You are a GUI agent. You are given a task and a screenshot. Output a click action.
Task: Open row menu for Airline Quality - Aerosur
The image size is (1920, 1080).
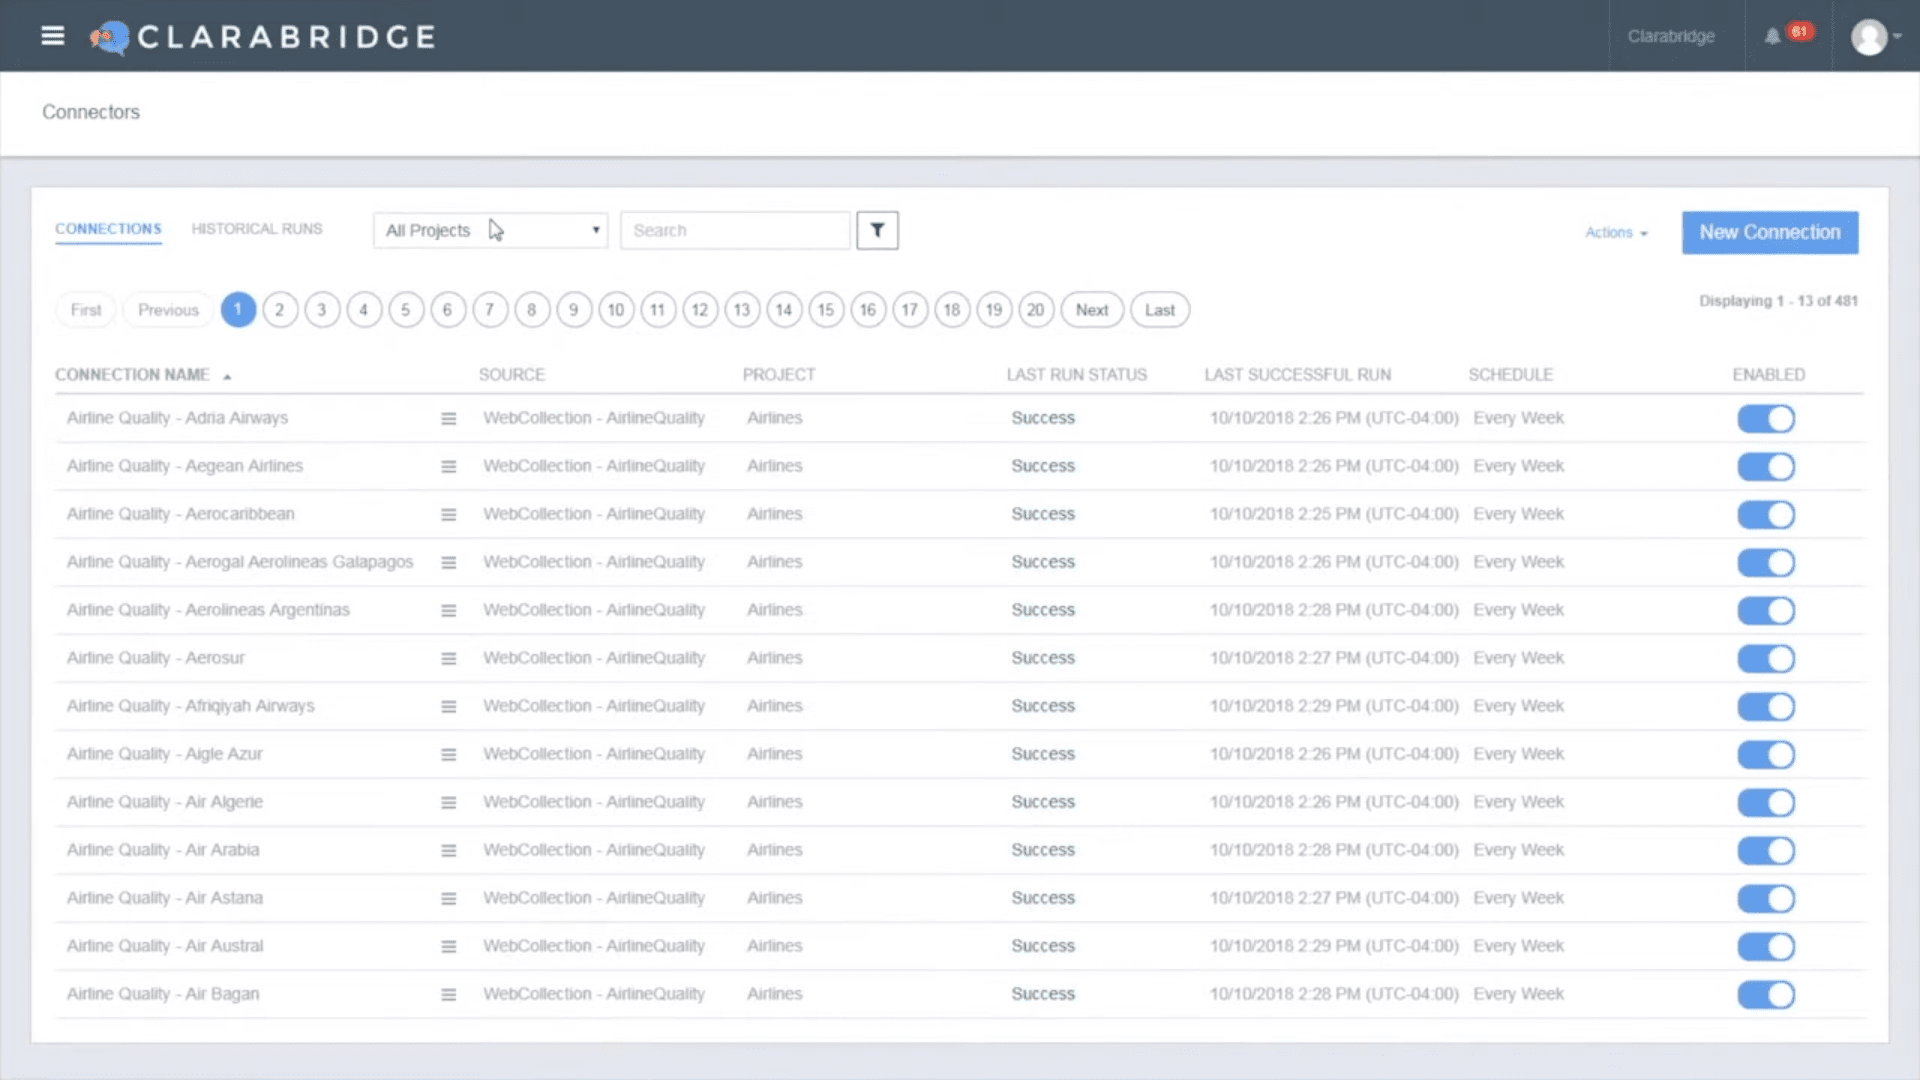(448, 658)
